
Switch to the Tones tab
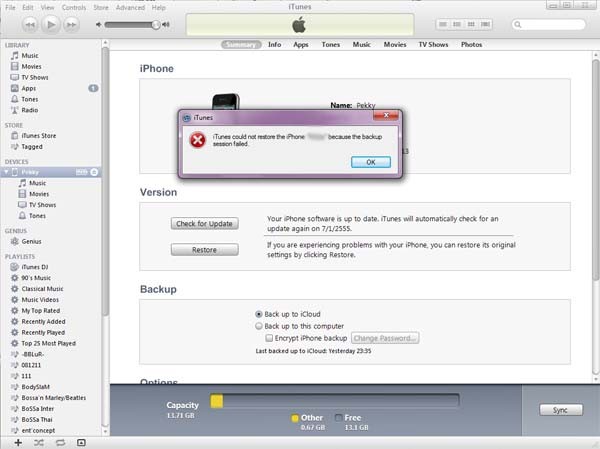[x=331, y=45]
